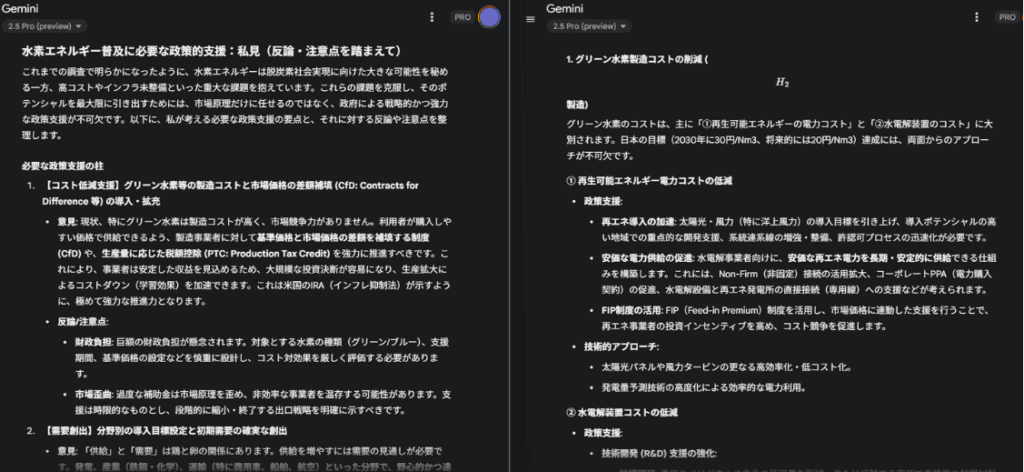
Task: Click the PRO badge in left Gemini window
Action: tap(462, 18)
